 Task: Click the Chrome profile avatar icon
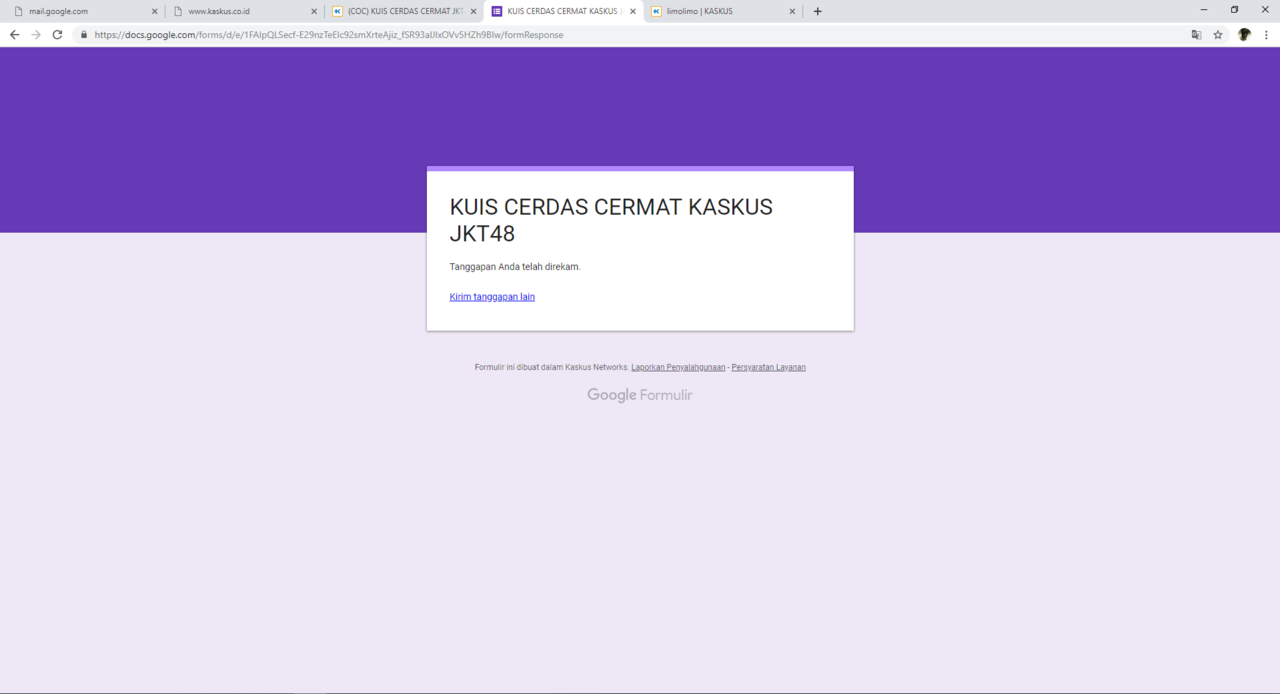point(1243,34)
